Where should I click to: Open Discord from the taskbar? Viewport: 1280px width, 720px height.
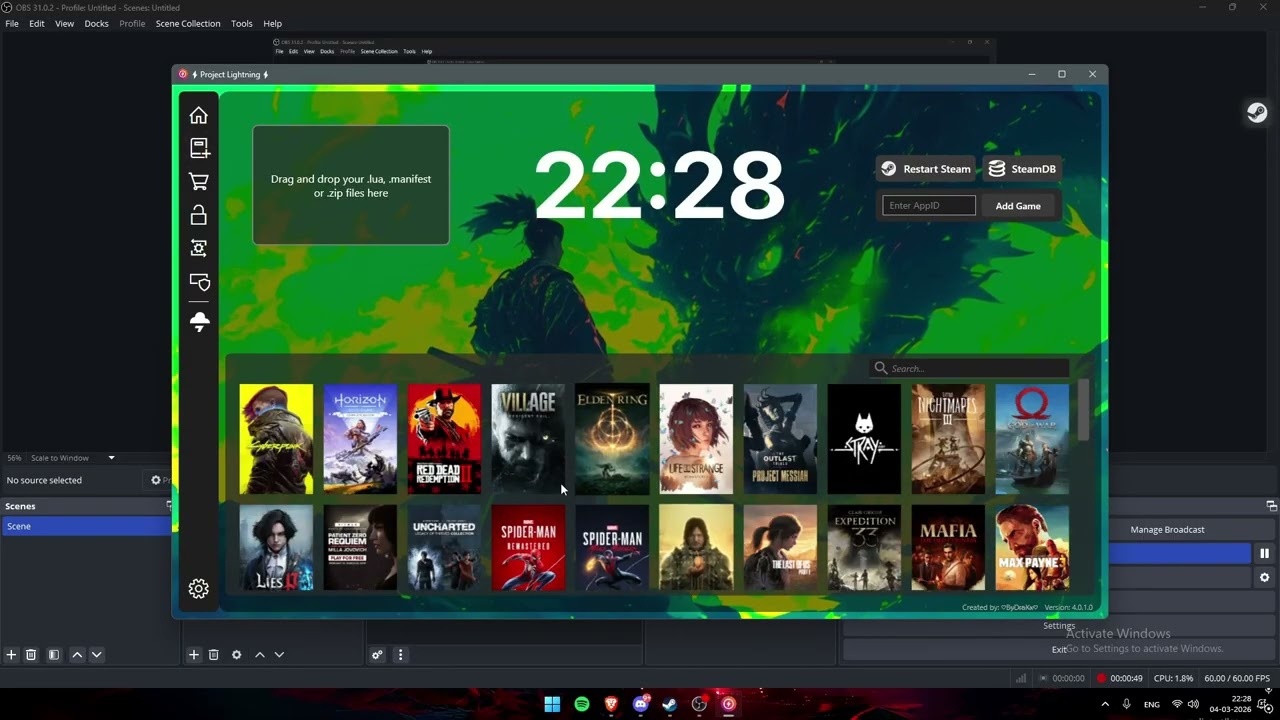click(641, 704)
